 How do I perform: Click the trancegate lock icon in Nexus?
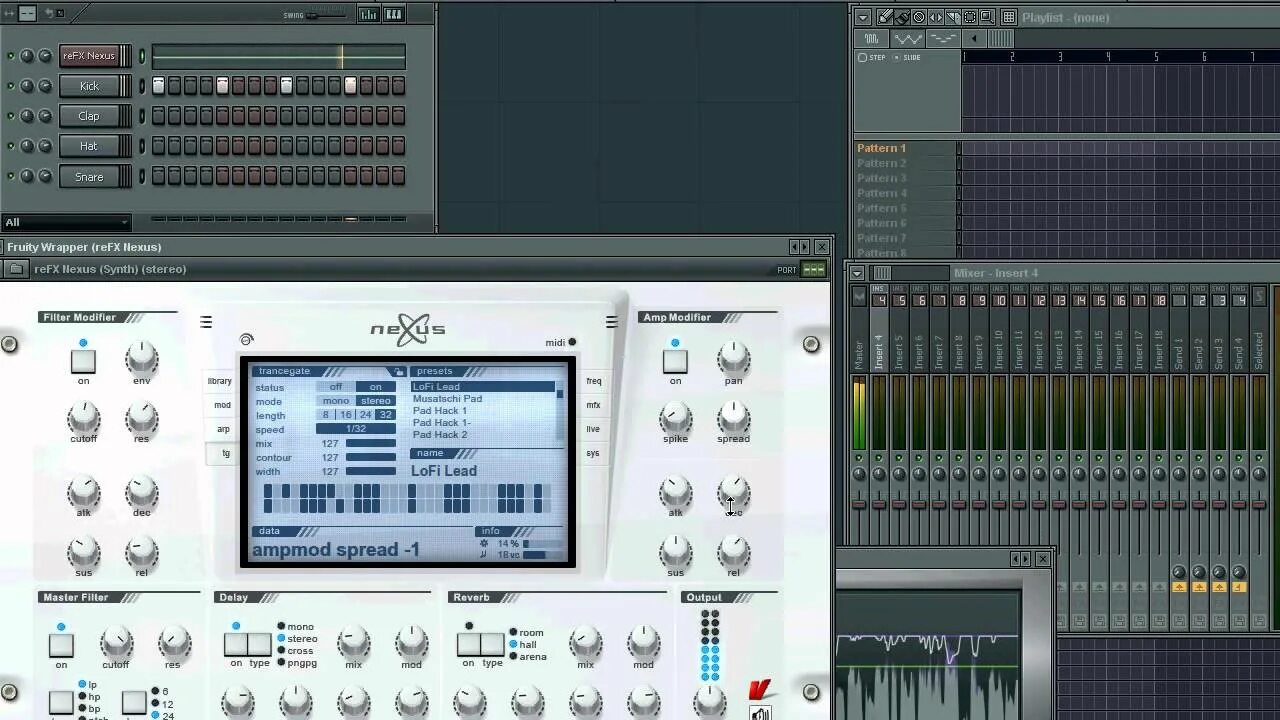pos(399,372)
